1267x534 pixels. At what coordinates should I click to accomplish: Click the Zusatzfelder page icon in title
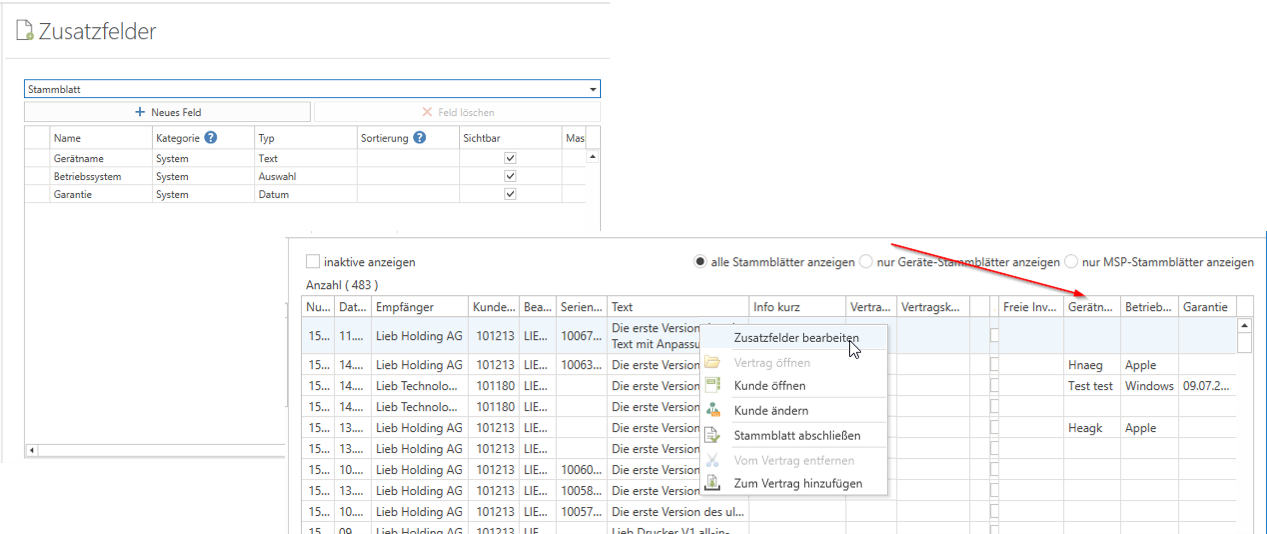[25, 31]
